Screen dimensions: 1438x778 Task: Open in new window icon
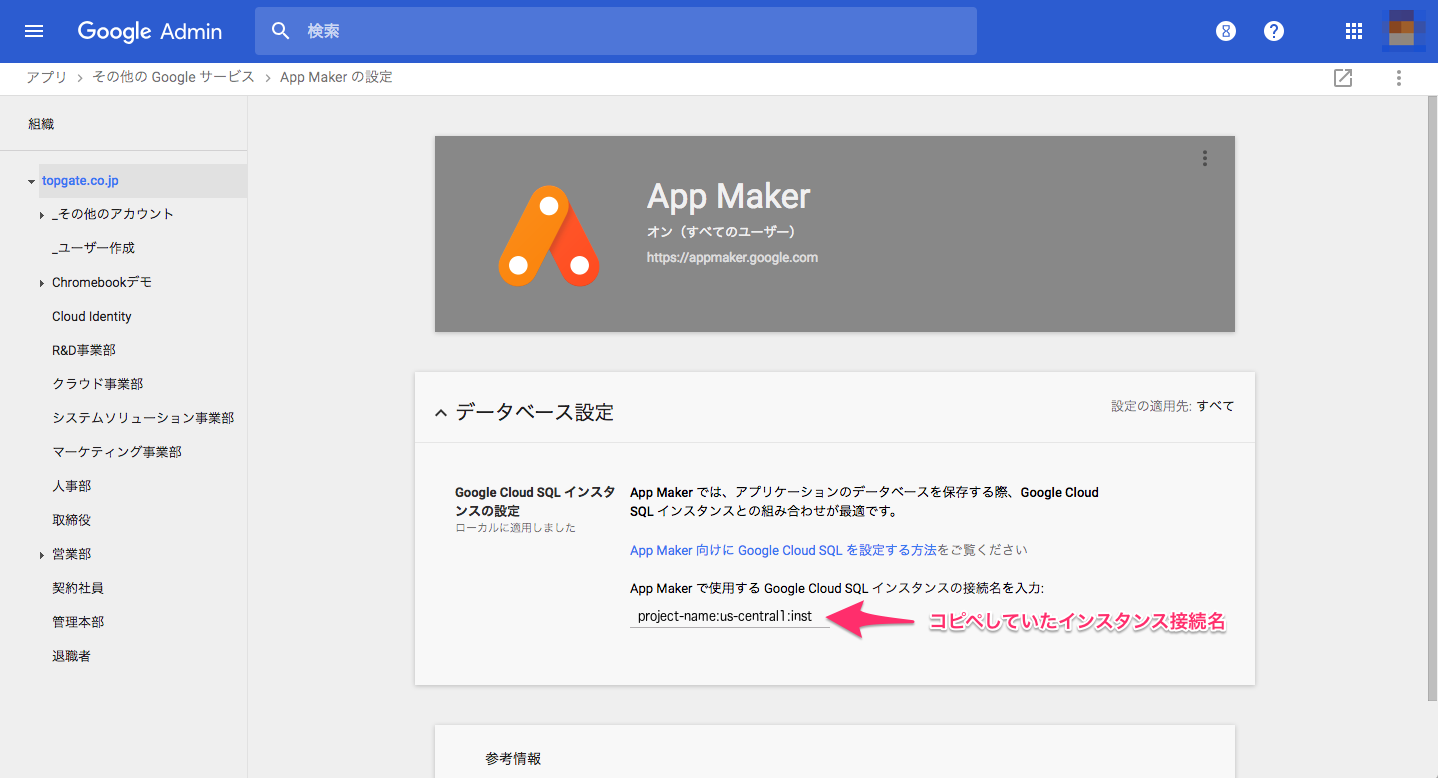1343,78
